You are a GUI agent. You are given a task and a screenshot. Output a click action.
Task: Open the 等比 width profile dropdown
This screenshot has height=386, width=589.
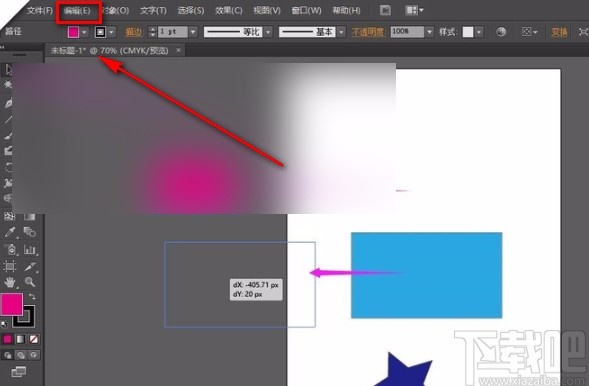pyautogui.click(x=268, y=32)
